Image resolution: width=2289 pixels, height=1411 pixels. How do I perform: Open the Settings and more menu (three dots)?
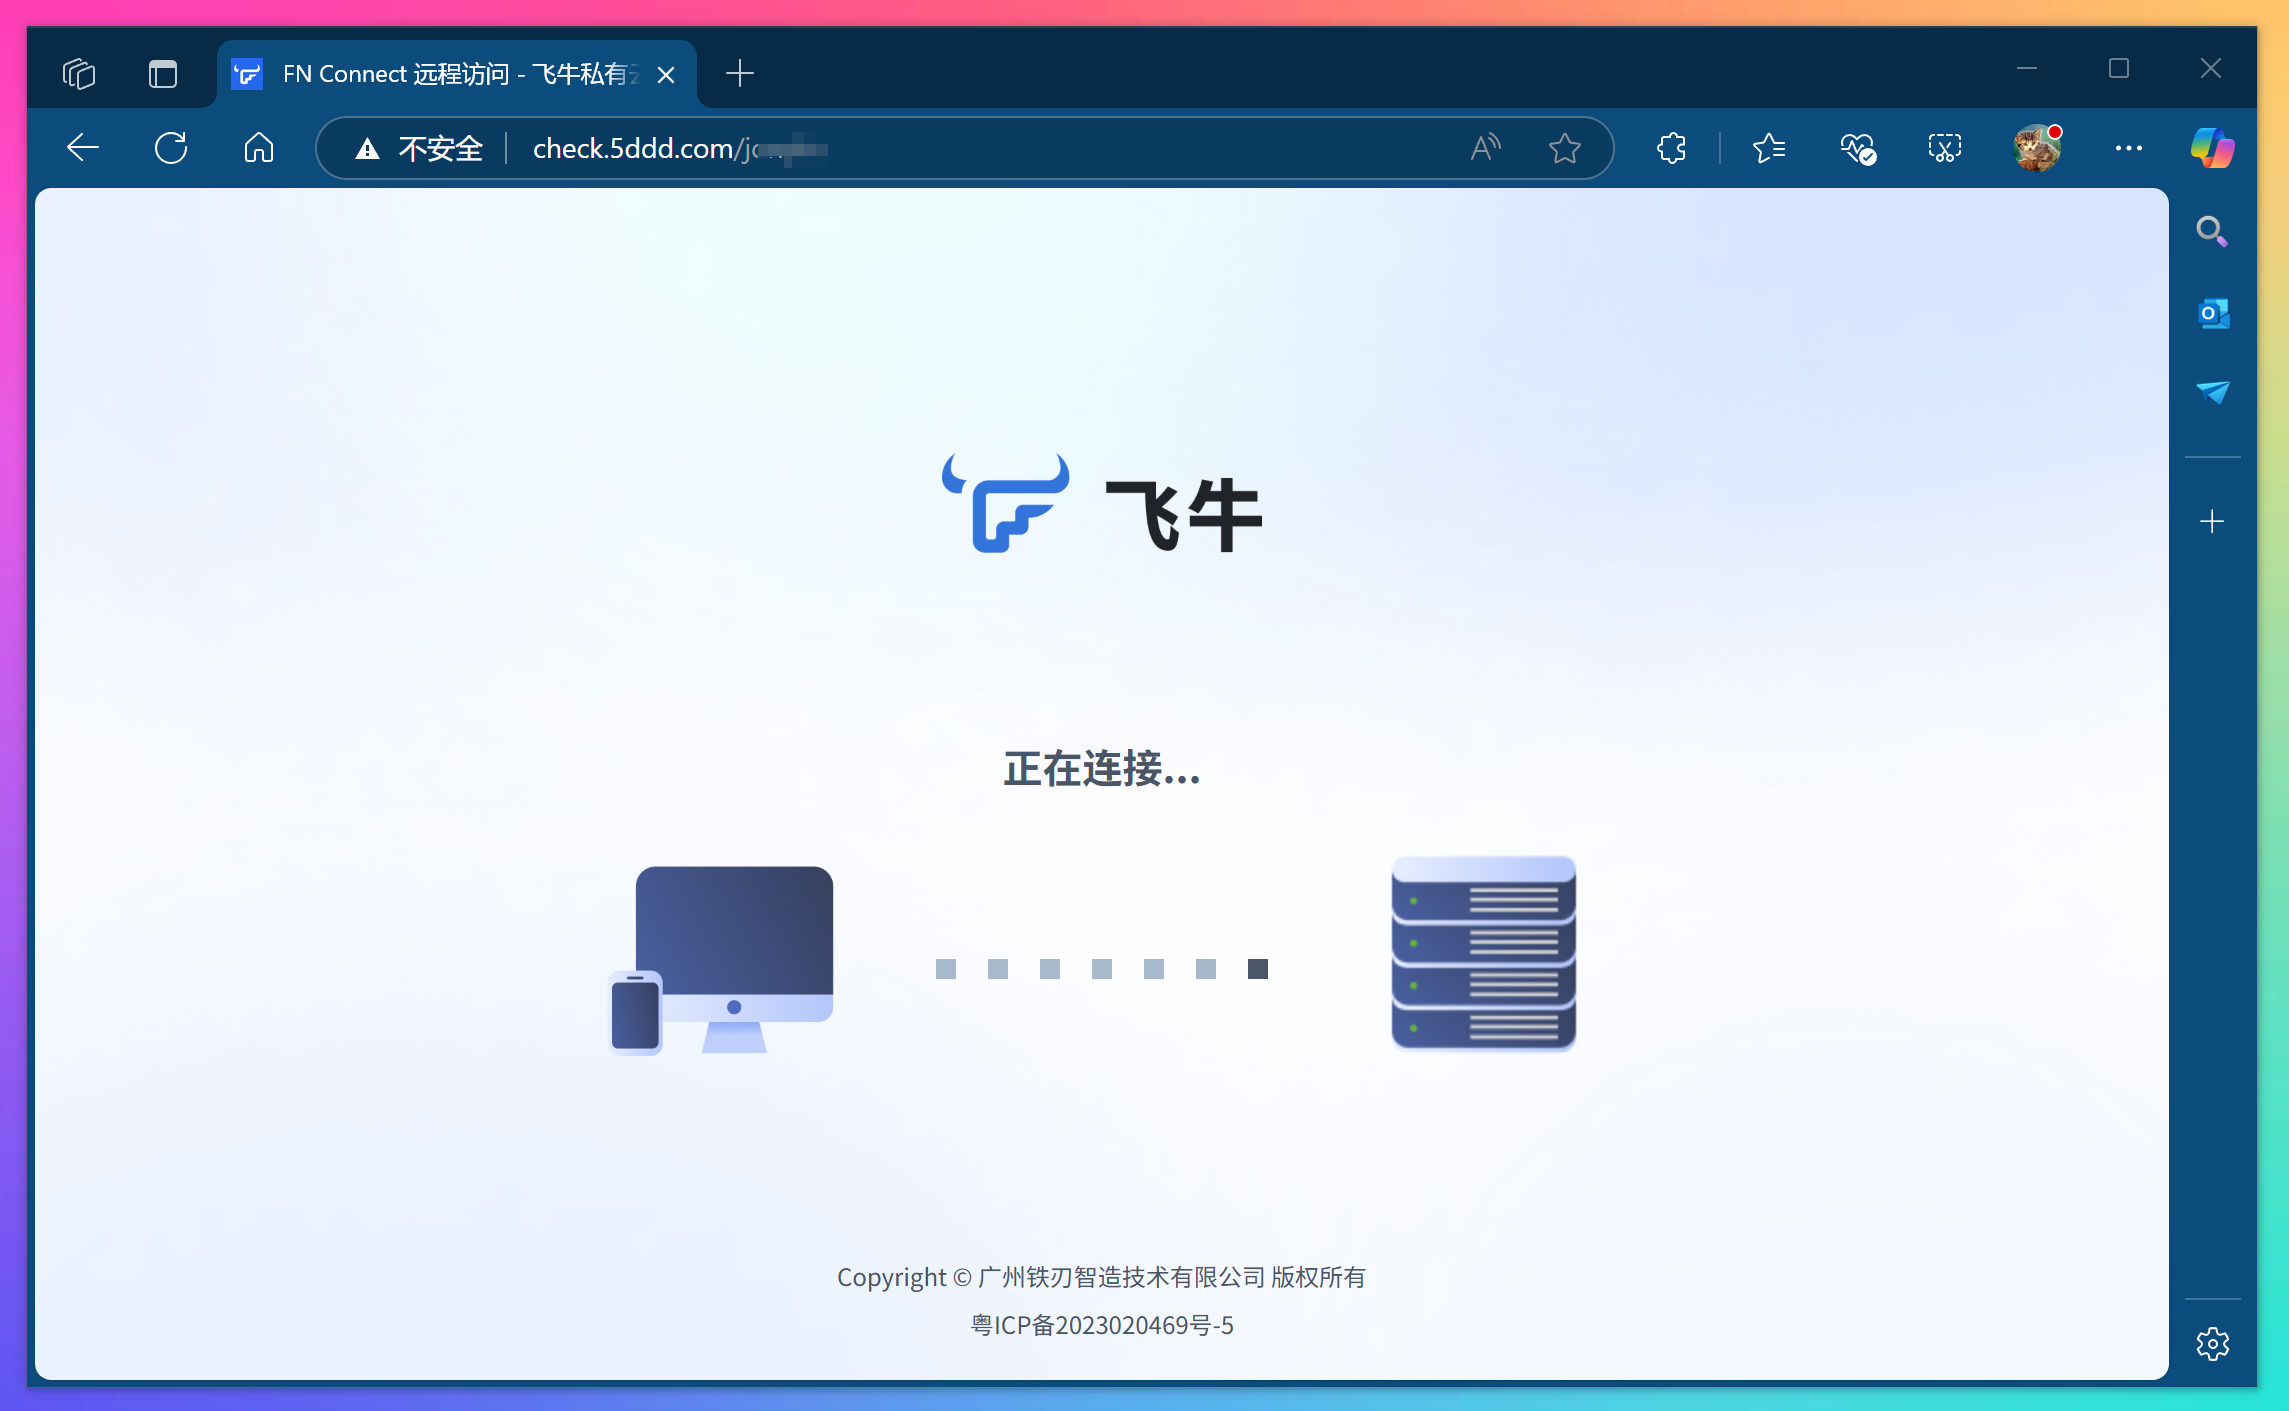(2128, 148)
